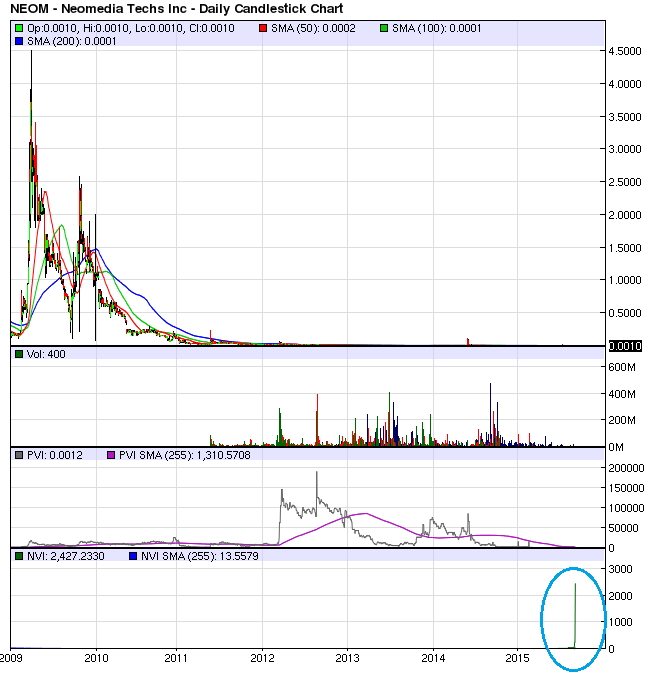650x689 pixels.
Task: Click the 200M volume axis label
Action: 621,421
